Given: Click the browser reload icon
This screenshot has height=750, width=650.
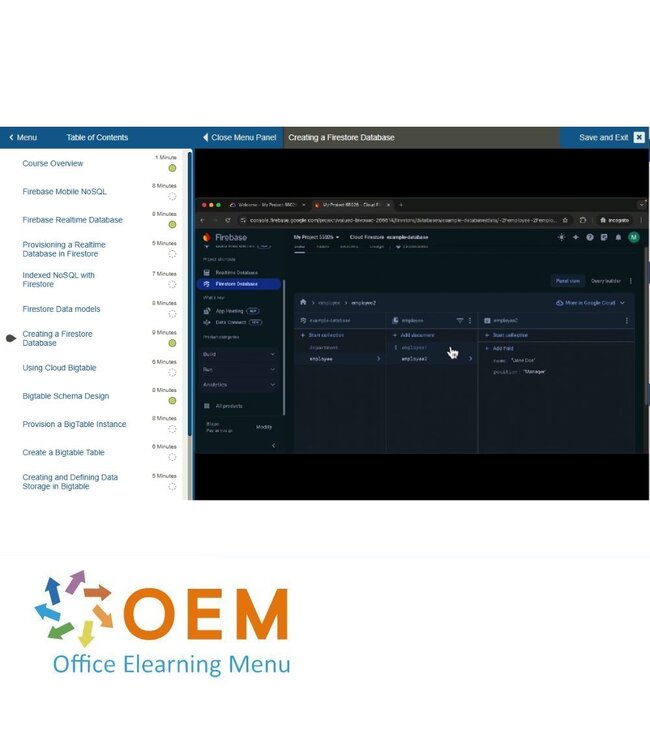Looking at the screenshot, I should pos(228,220).
